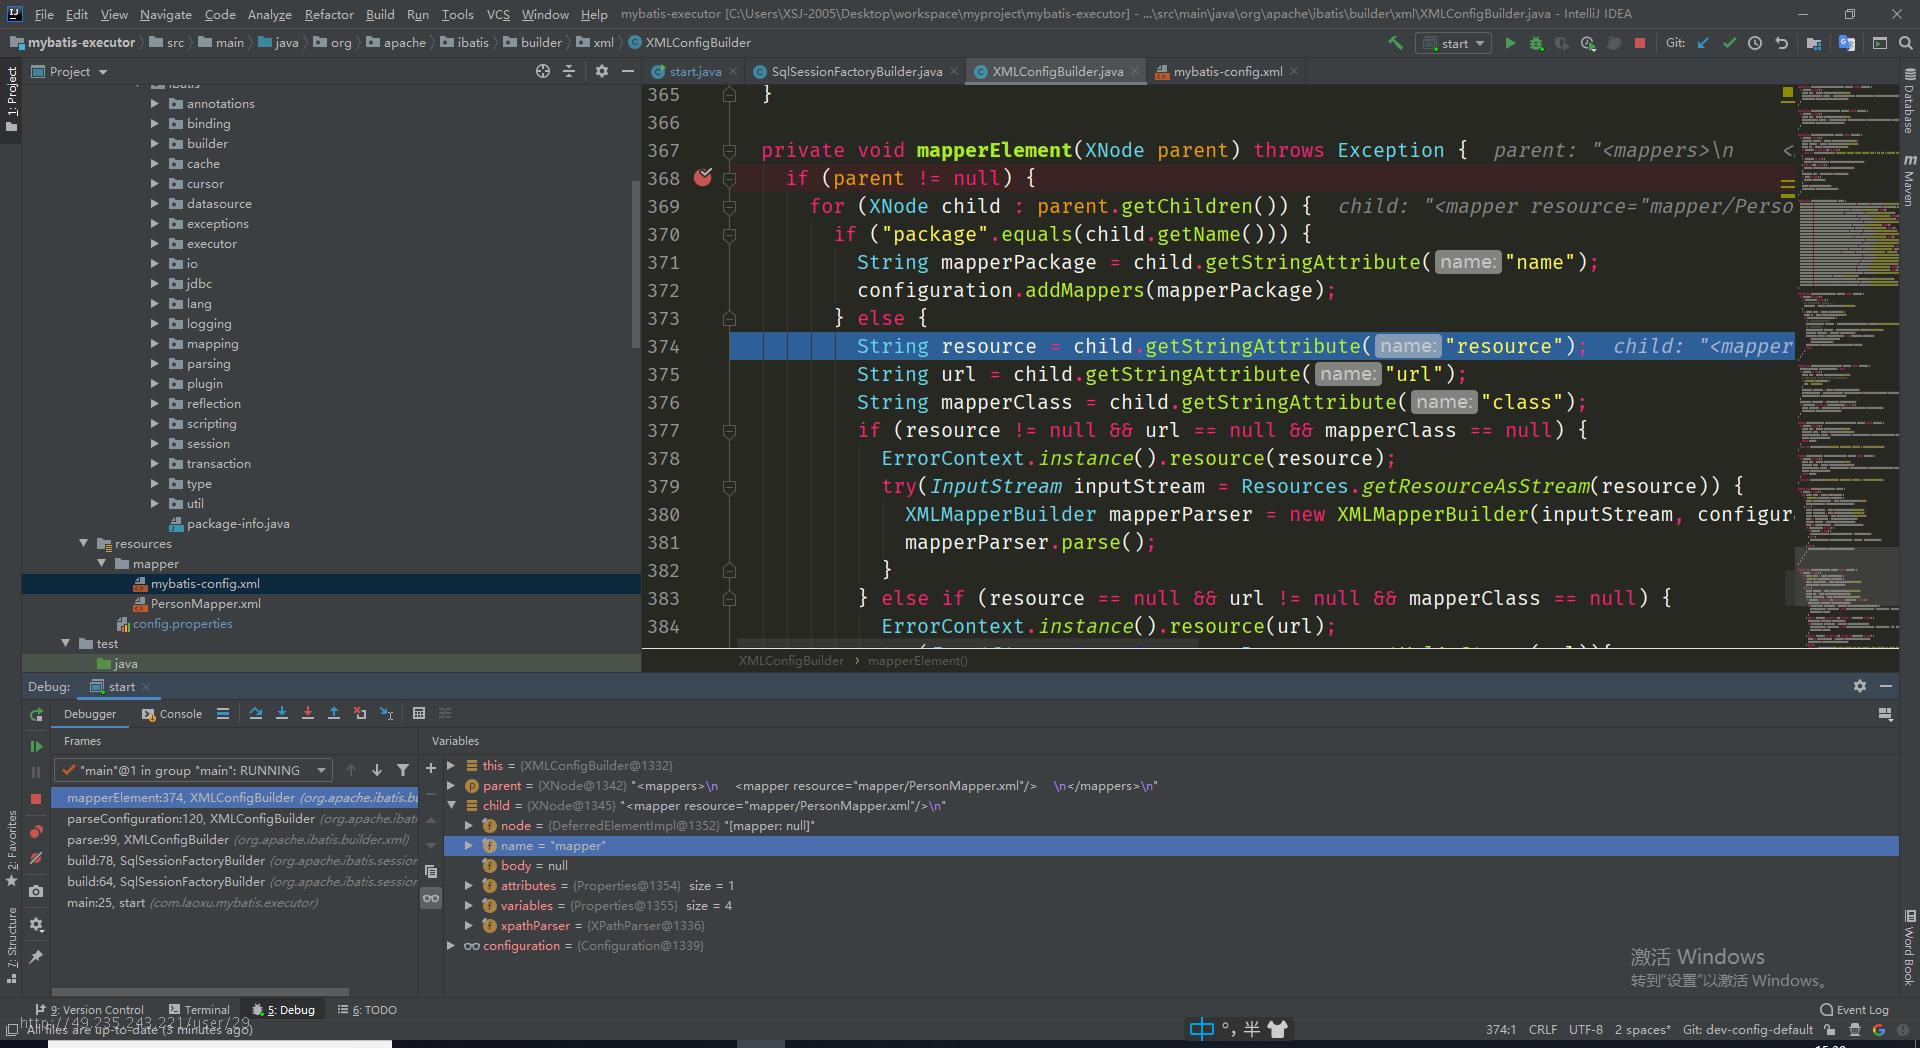
Task: Select parseConfiguration:120 stack frame
Action: point(236,818)
